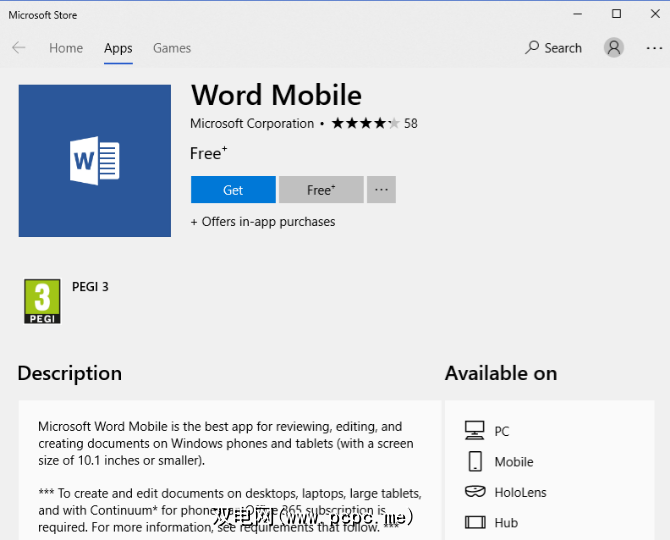This screenshot has width=670, height=540.
Task: Click the Description heading
Action: (x=70, y=373)
